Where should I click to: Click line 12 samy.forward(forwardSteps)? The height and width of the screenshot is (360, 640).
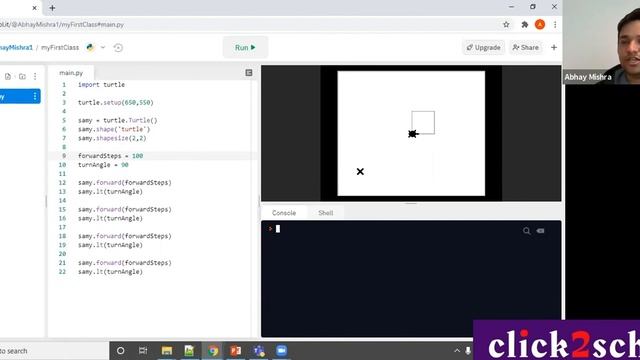[x=124, y=182]
